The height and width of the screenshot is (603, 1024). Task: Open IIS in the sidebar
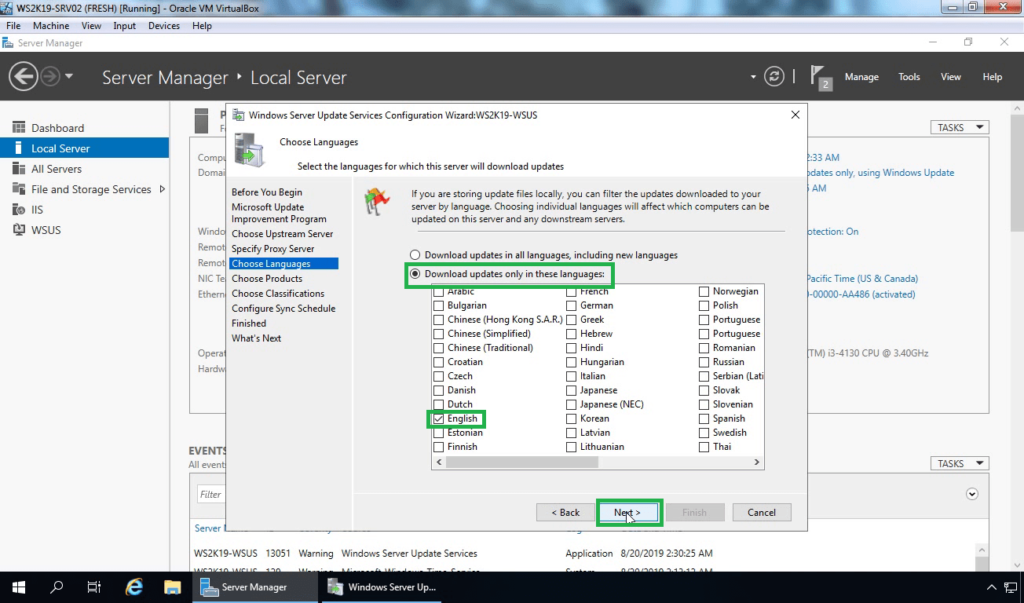(37, 210)
